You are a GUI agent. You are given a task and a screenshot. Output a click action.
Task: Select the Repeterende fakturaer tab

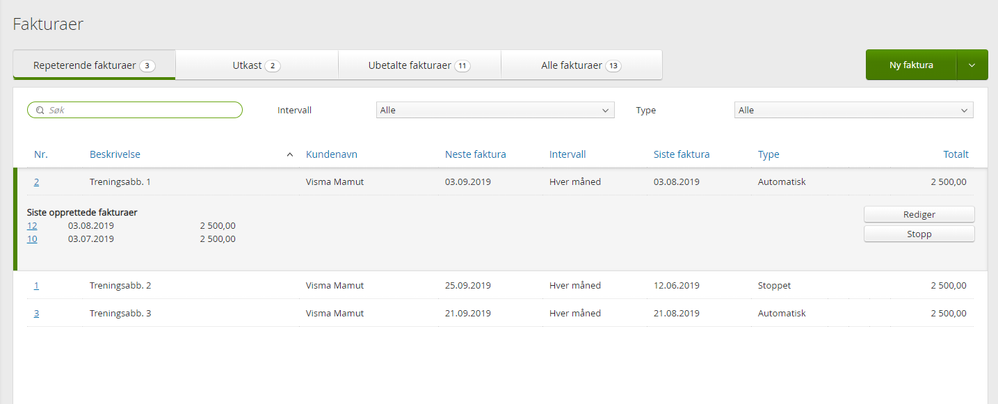(93, 65)
